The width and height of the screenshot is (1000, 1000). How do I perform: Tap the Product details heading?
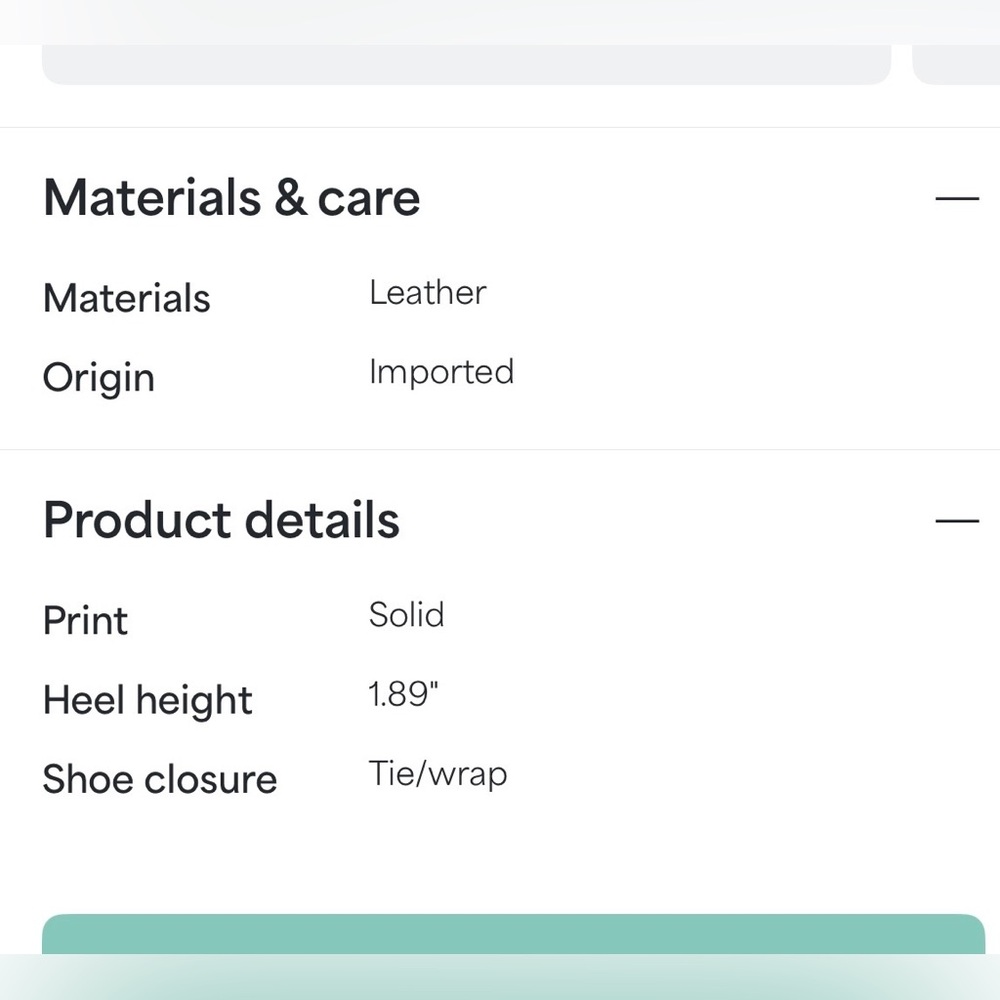click(221, 520)
